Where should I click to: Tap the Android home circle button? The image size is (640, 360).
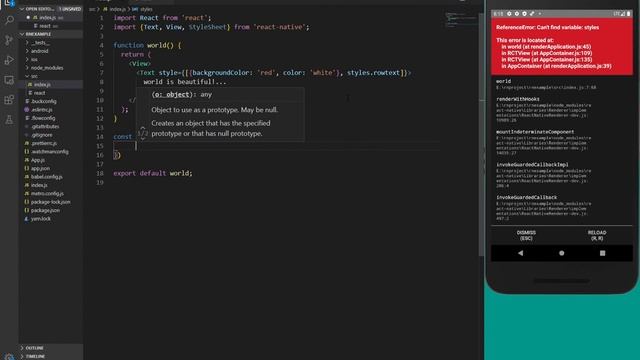pos(562,253)
